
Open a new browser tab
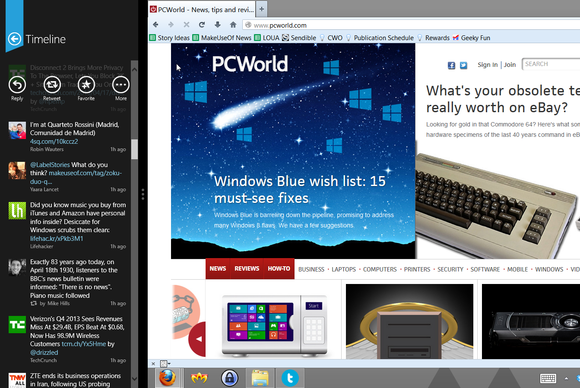[262, 9]
